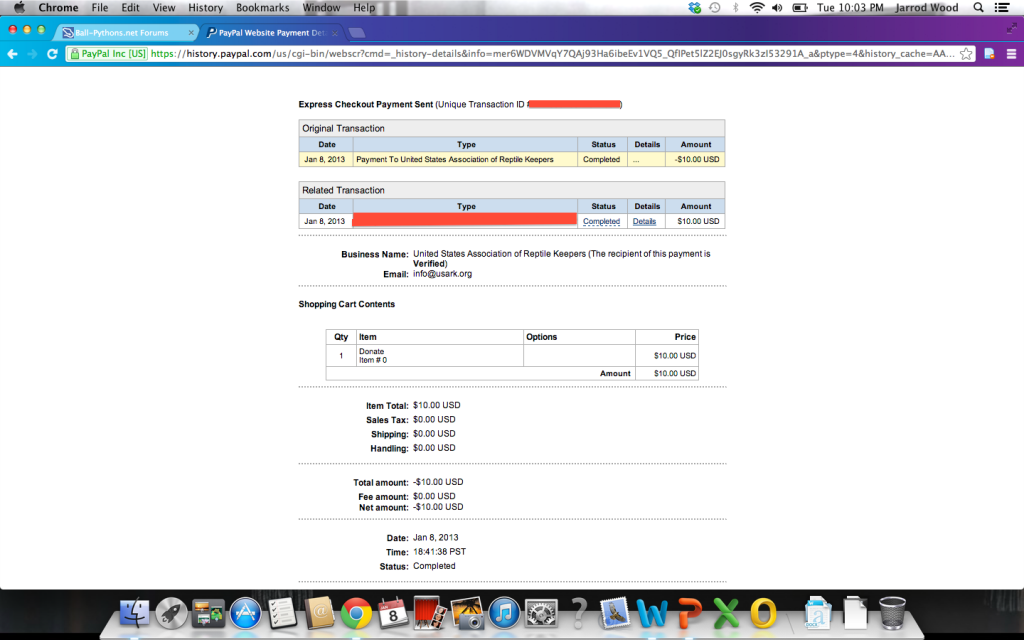The height and width of the screenshot is (640, 1024).
Task: Click the page extension icon beside the star
Action: coord(989,54)
